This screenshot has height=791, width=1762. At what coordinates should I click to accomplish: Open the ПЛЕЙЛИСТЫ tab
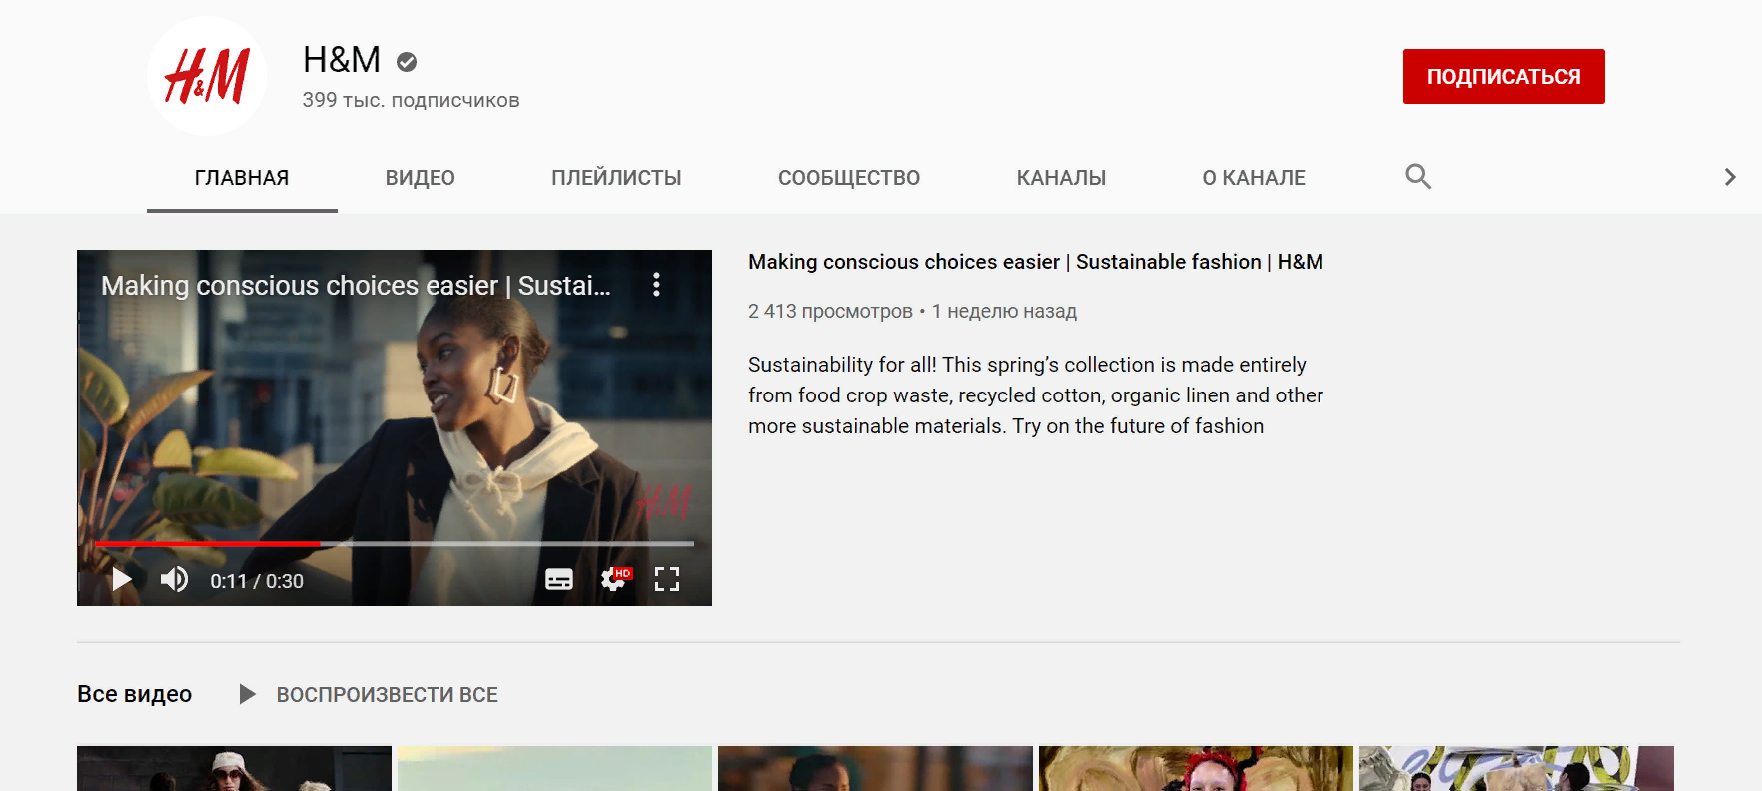616,178
